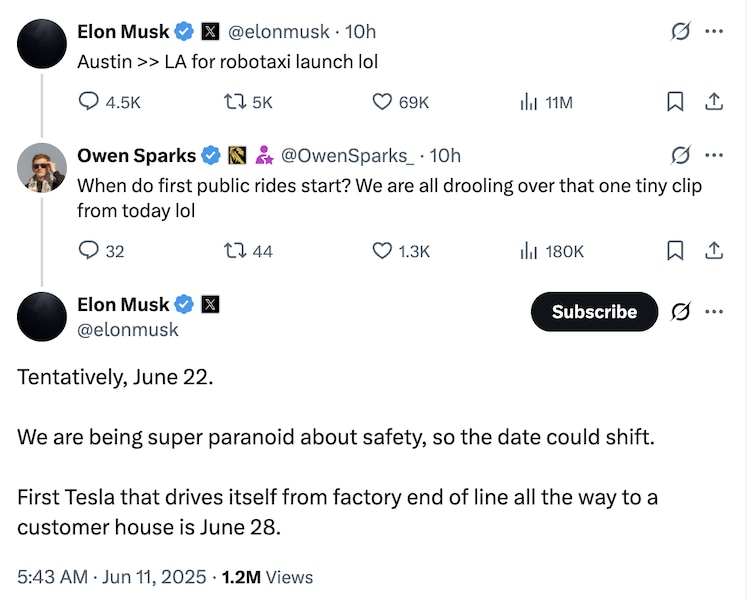Repost Owen Sparks's question tweet

[235, 251]
